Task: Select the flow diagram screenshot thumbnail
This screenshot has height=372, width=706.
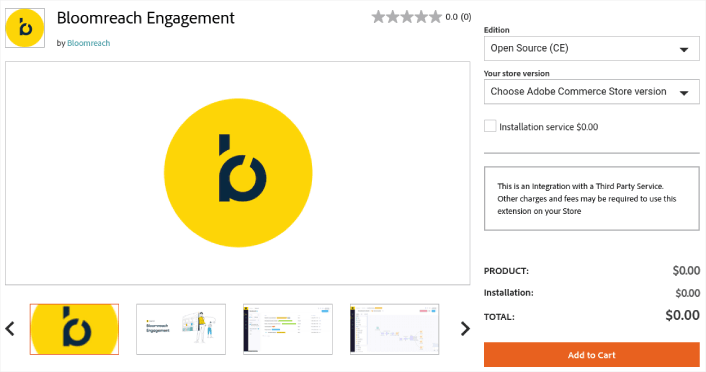Action: click(x=394, y=329)
